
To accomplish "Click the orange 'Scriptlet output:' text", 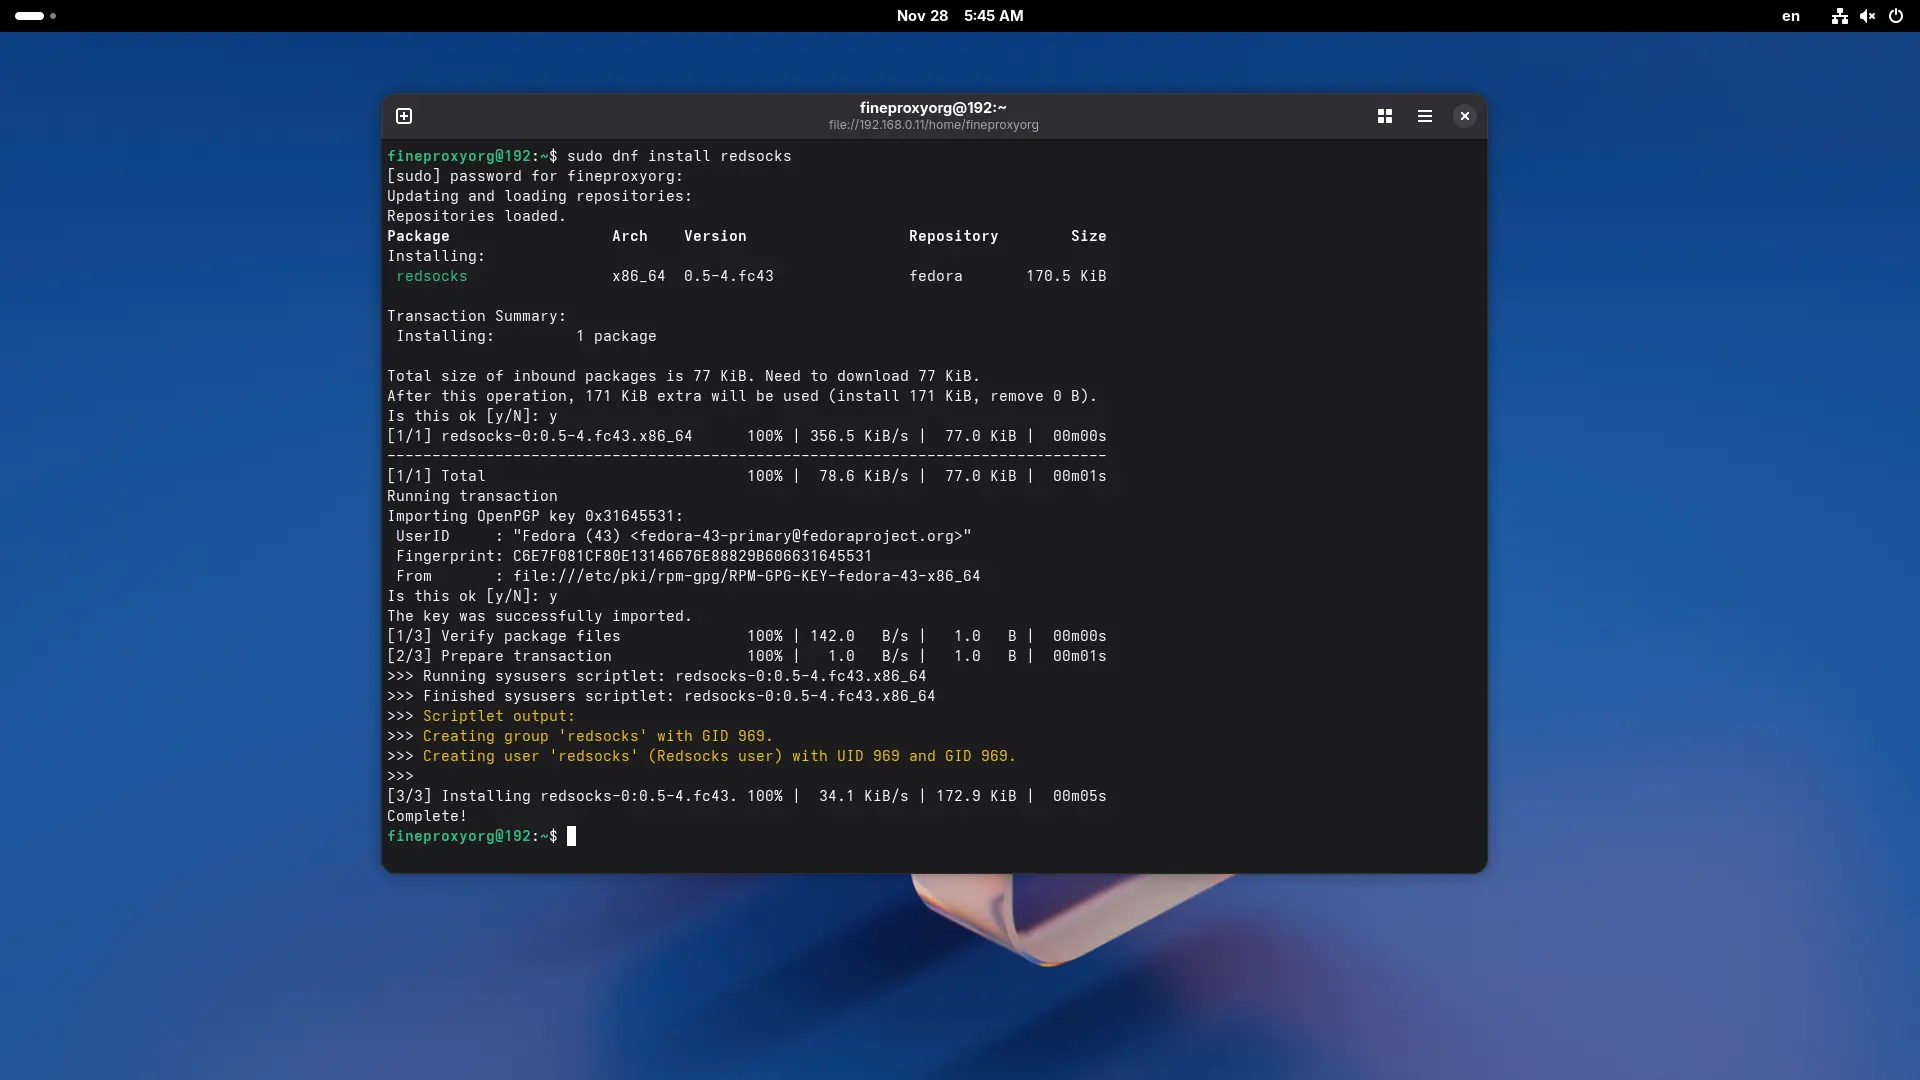I will [x=499, y=716].
